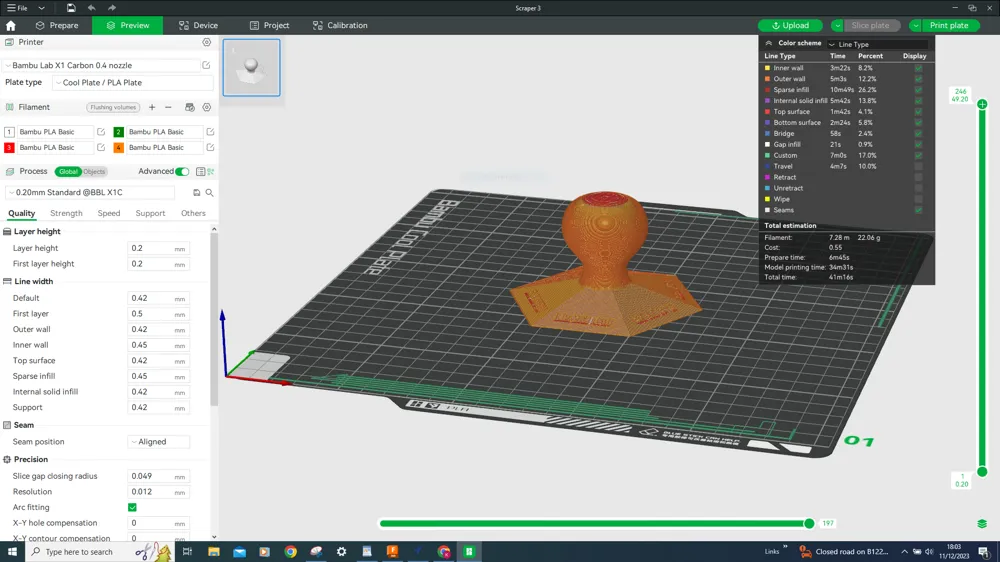Click the Flushing volumes button
Viewport: 1000px width, 562px height.
pos(113,107)
